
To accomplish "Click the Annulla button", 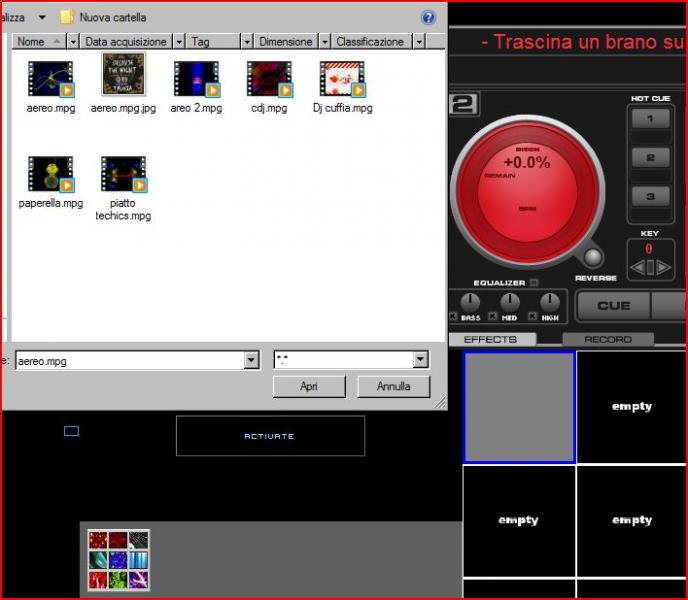I will [x=393, y=386].
